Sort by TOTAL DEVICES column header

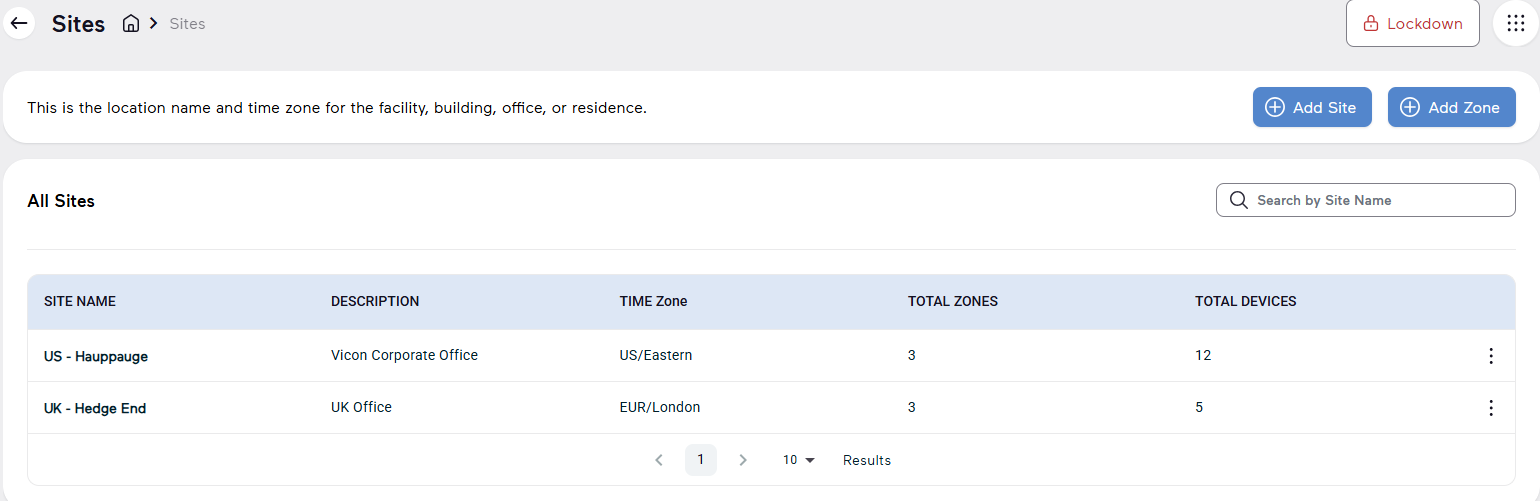pos(1246,302)
